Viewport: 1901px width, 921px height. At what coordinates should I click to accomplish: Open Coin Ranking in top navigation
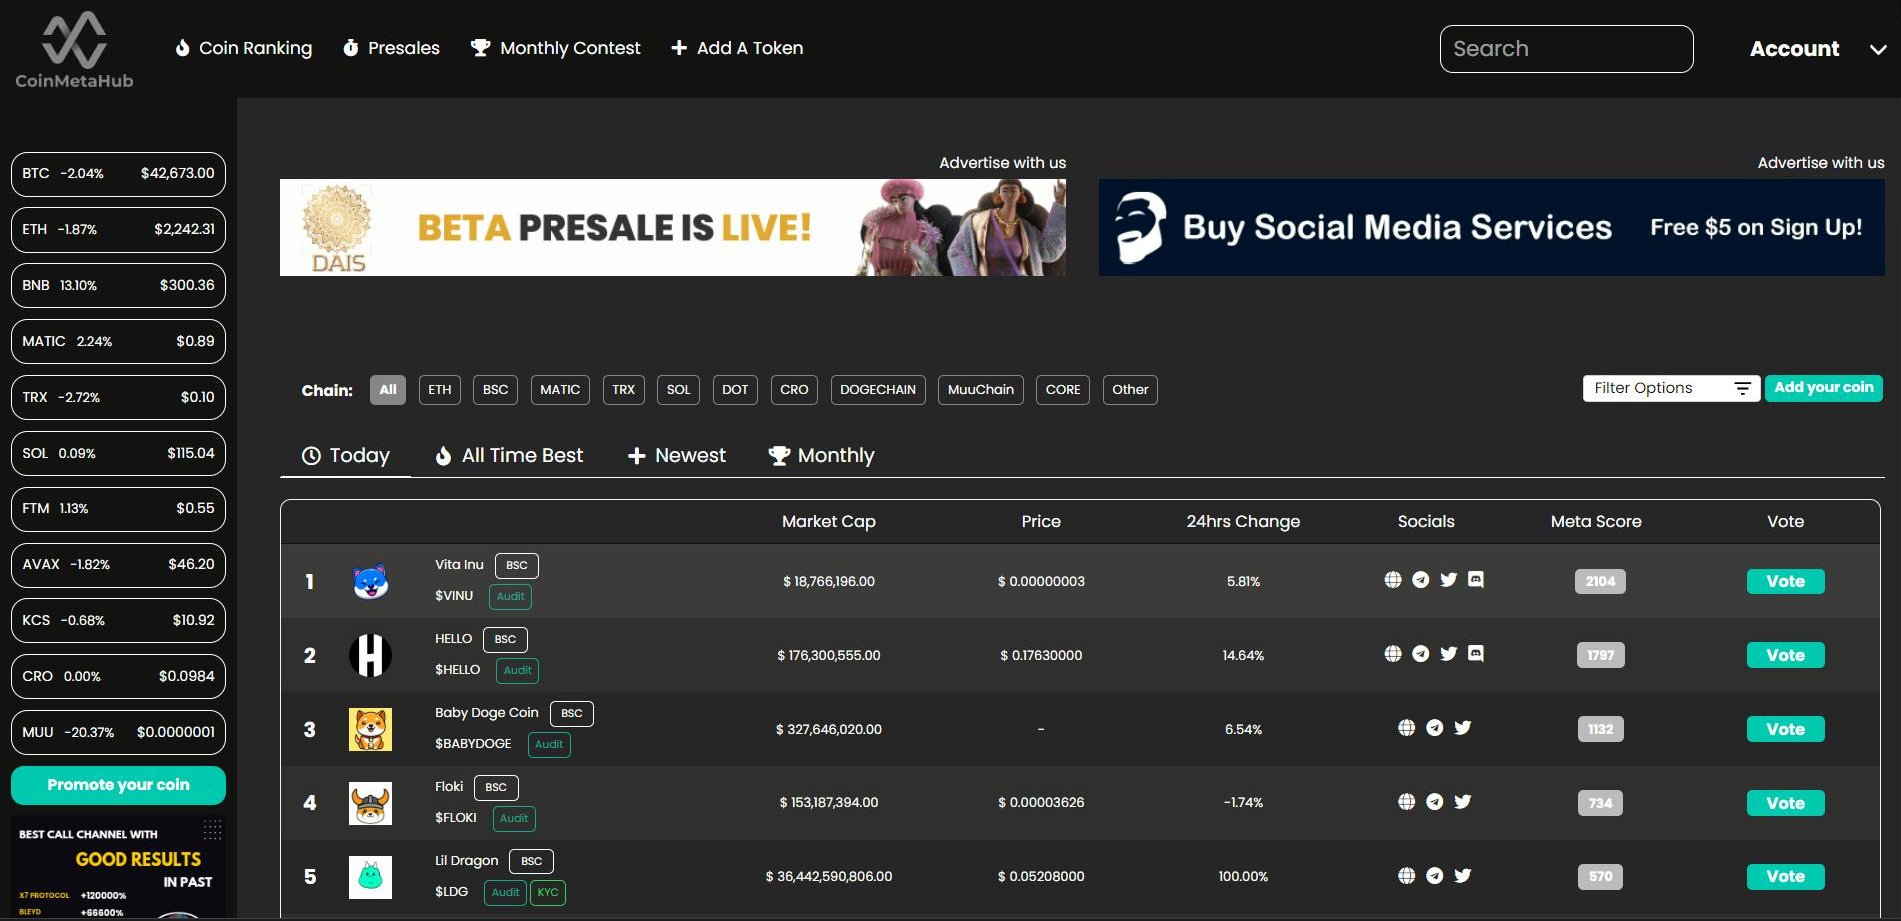pos(244,48)
